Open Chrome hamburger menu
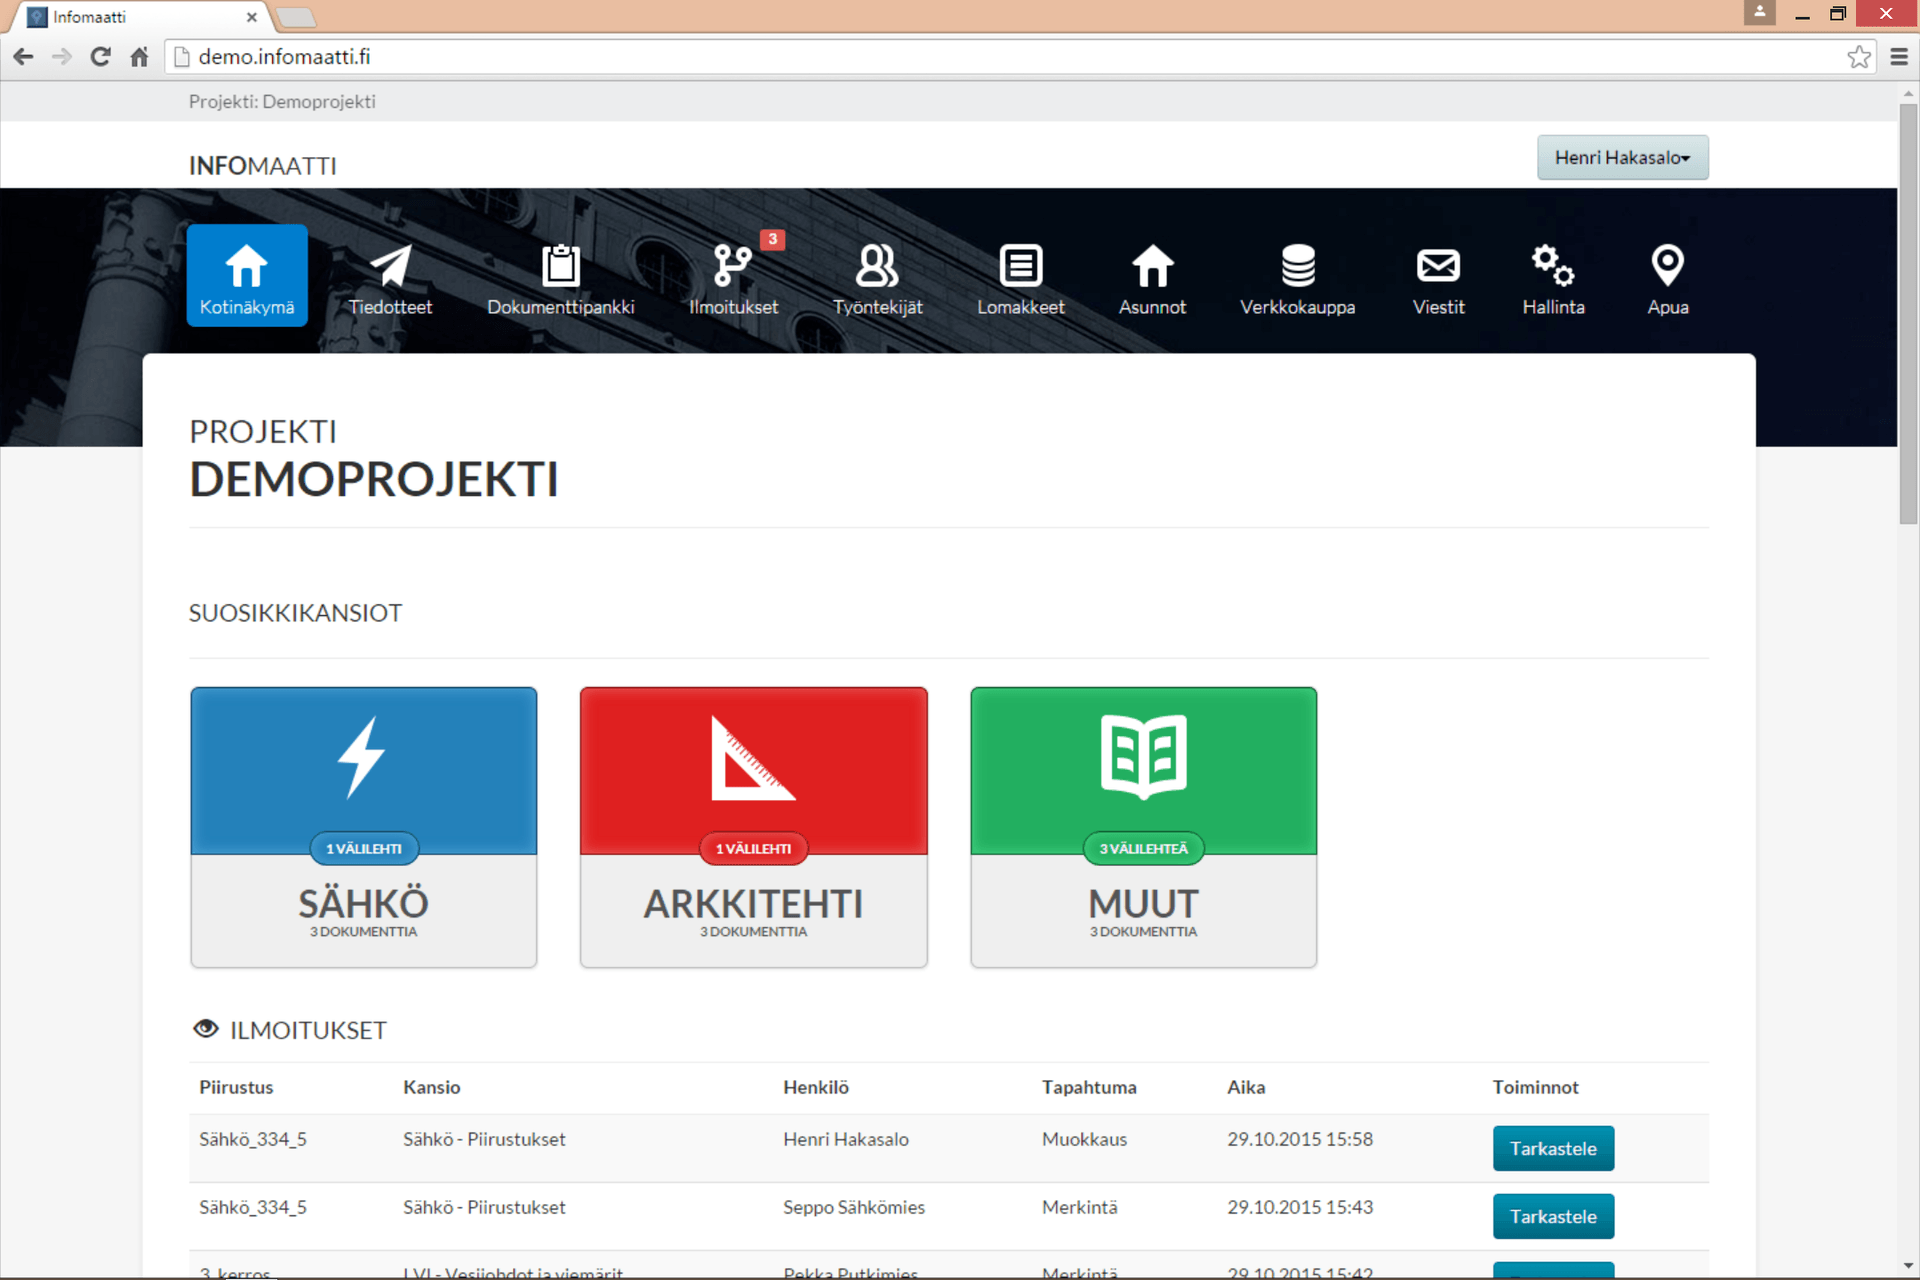Screen dimensions: 1920x1280 1899,57
